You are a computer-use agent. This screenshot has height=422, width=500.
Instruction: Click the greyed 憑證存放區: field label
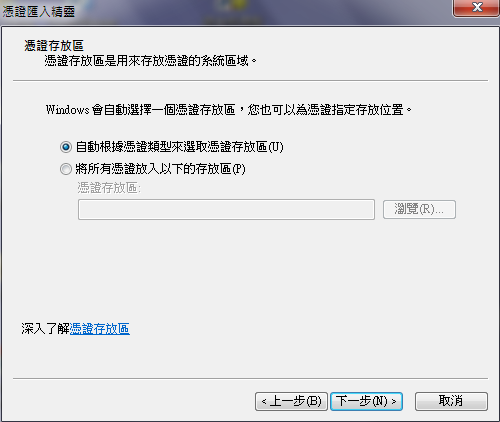(109, 188)
